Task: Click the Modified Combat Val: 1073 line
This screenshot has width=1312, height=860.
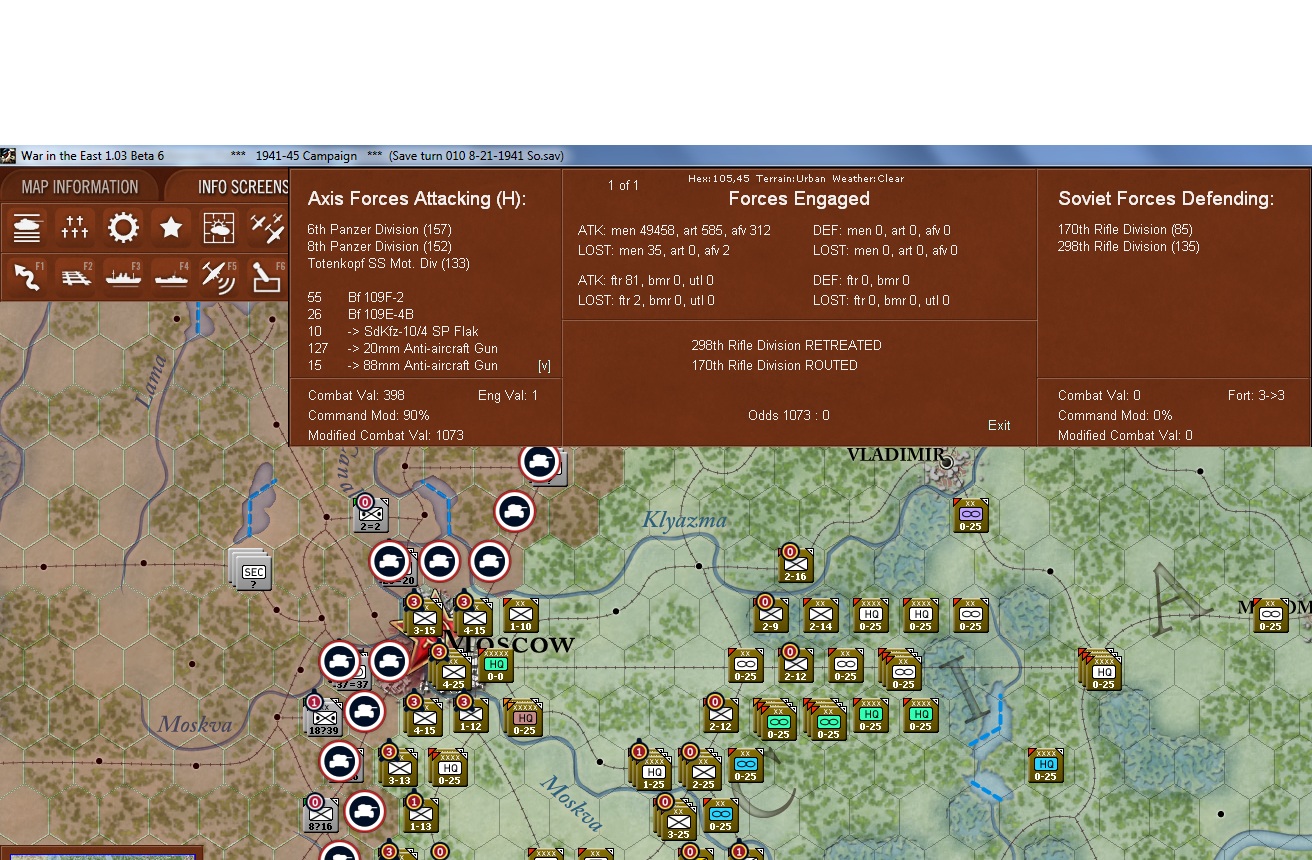Action: coord(386,436)
